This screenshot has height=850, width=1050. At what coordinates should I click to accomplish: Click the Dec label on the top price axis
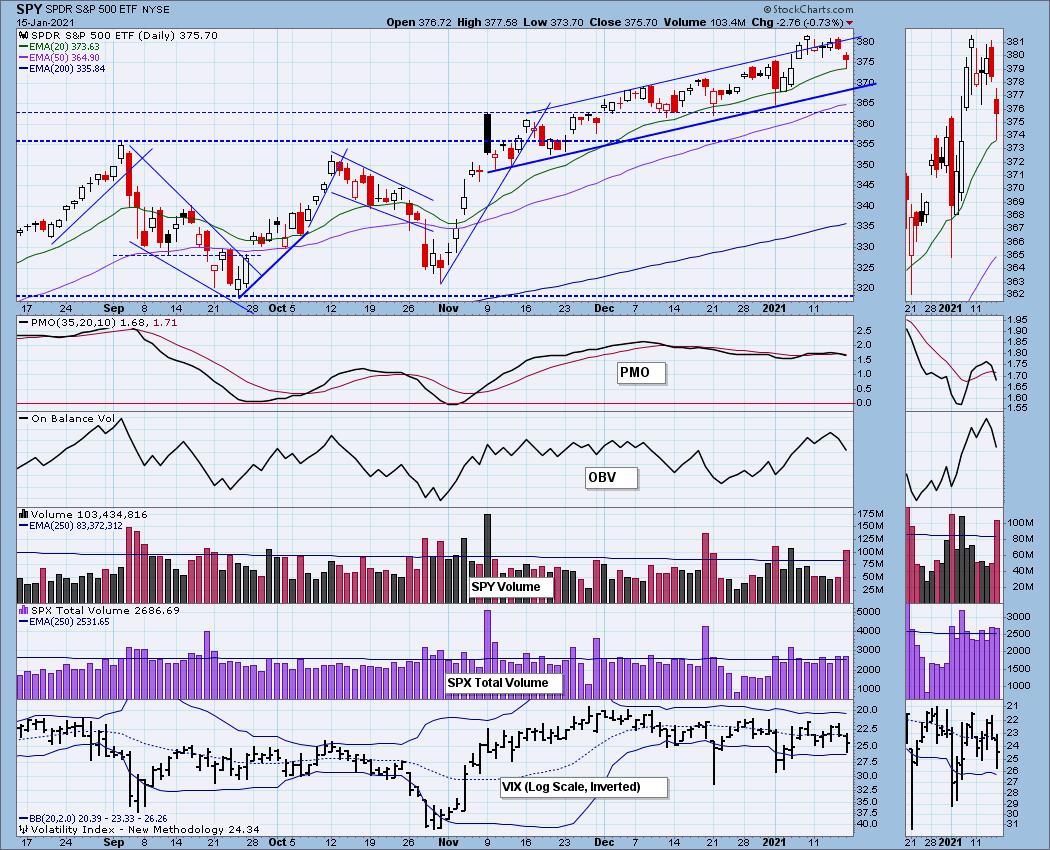(604, 308)
